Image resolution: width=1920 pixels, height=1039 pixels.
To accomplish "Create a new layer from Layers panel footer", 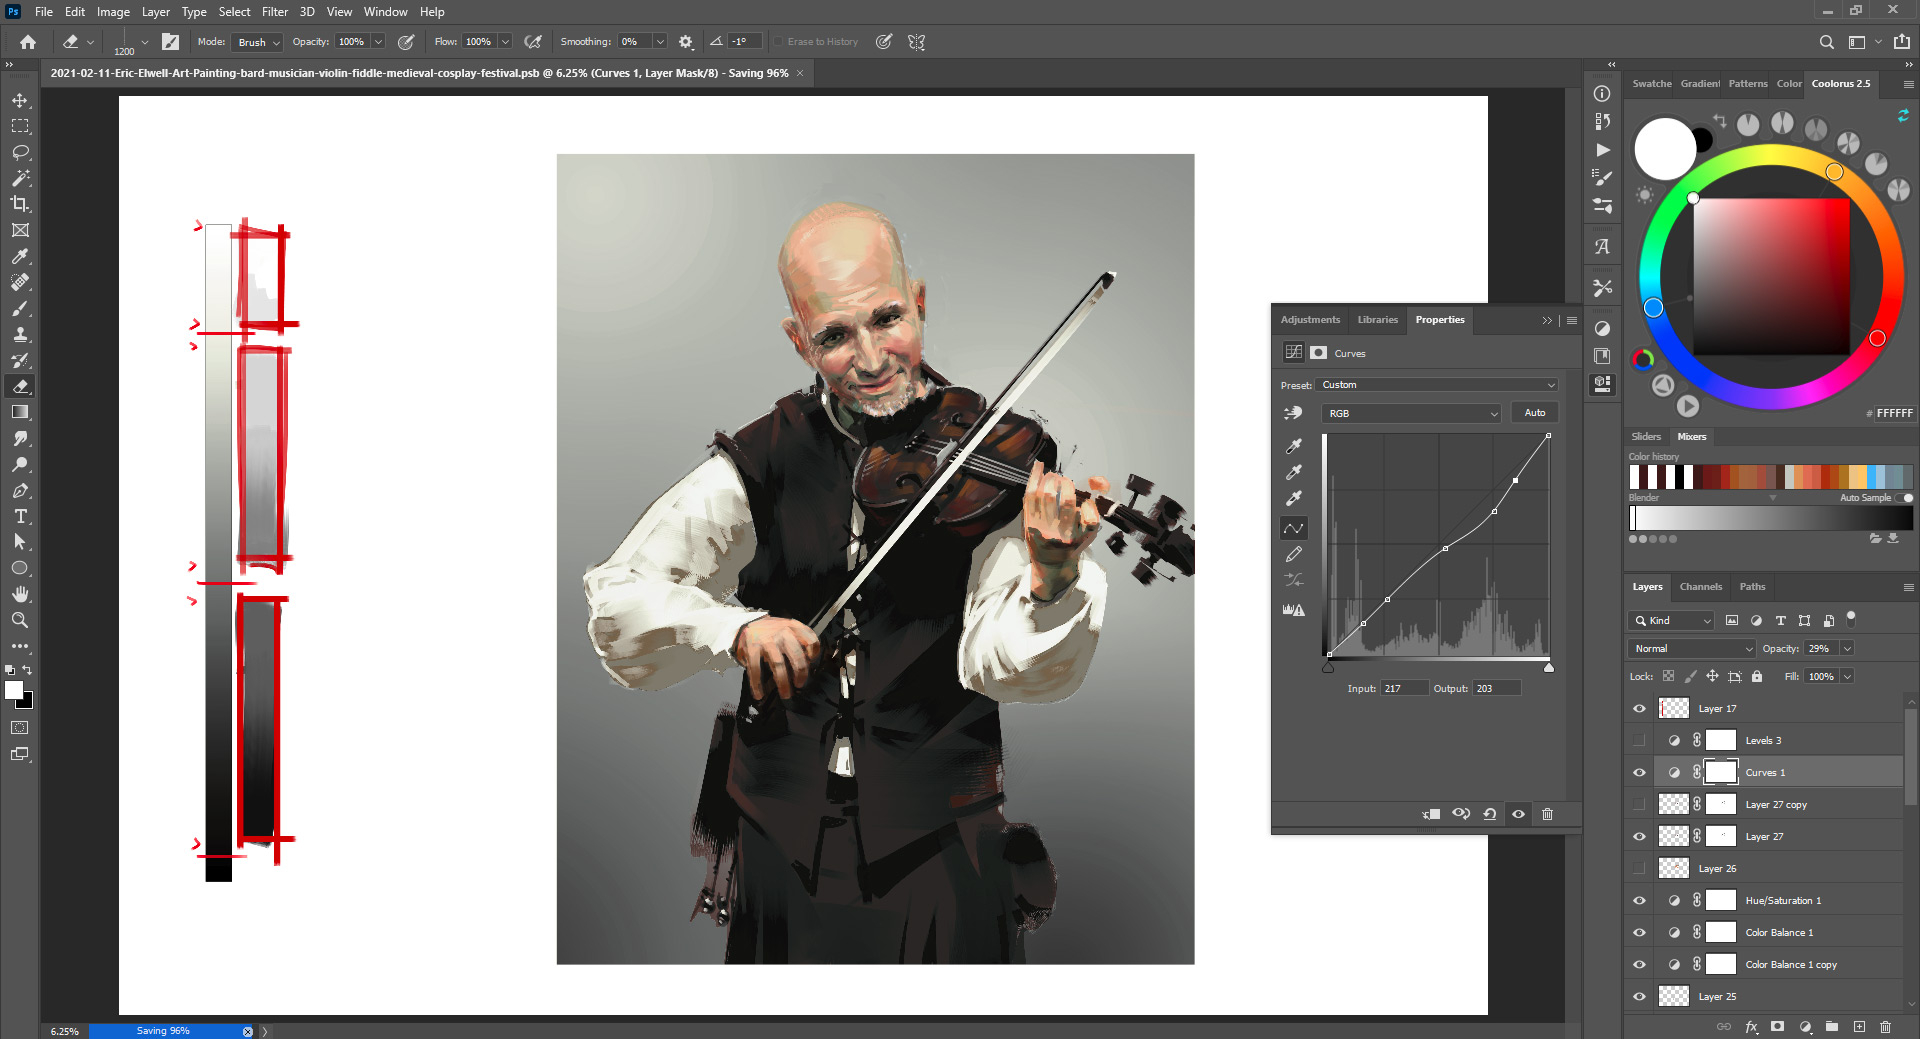I will (1859, 1026).
